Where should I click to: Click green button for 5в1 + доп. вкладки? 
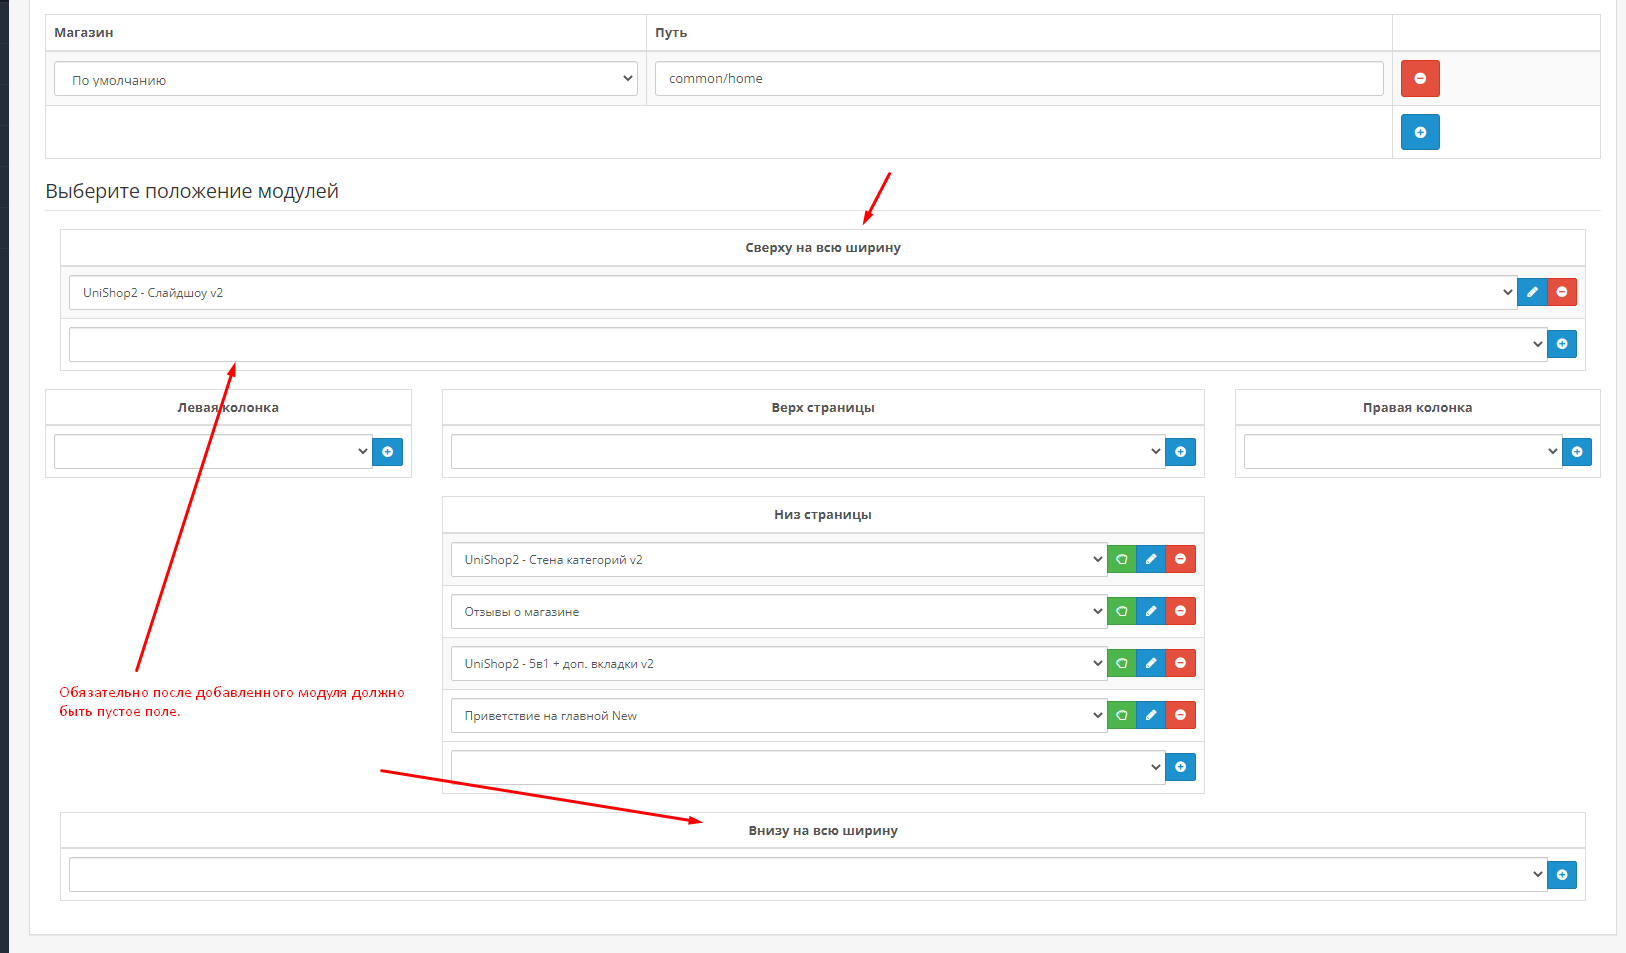(x=1122, y=663)
